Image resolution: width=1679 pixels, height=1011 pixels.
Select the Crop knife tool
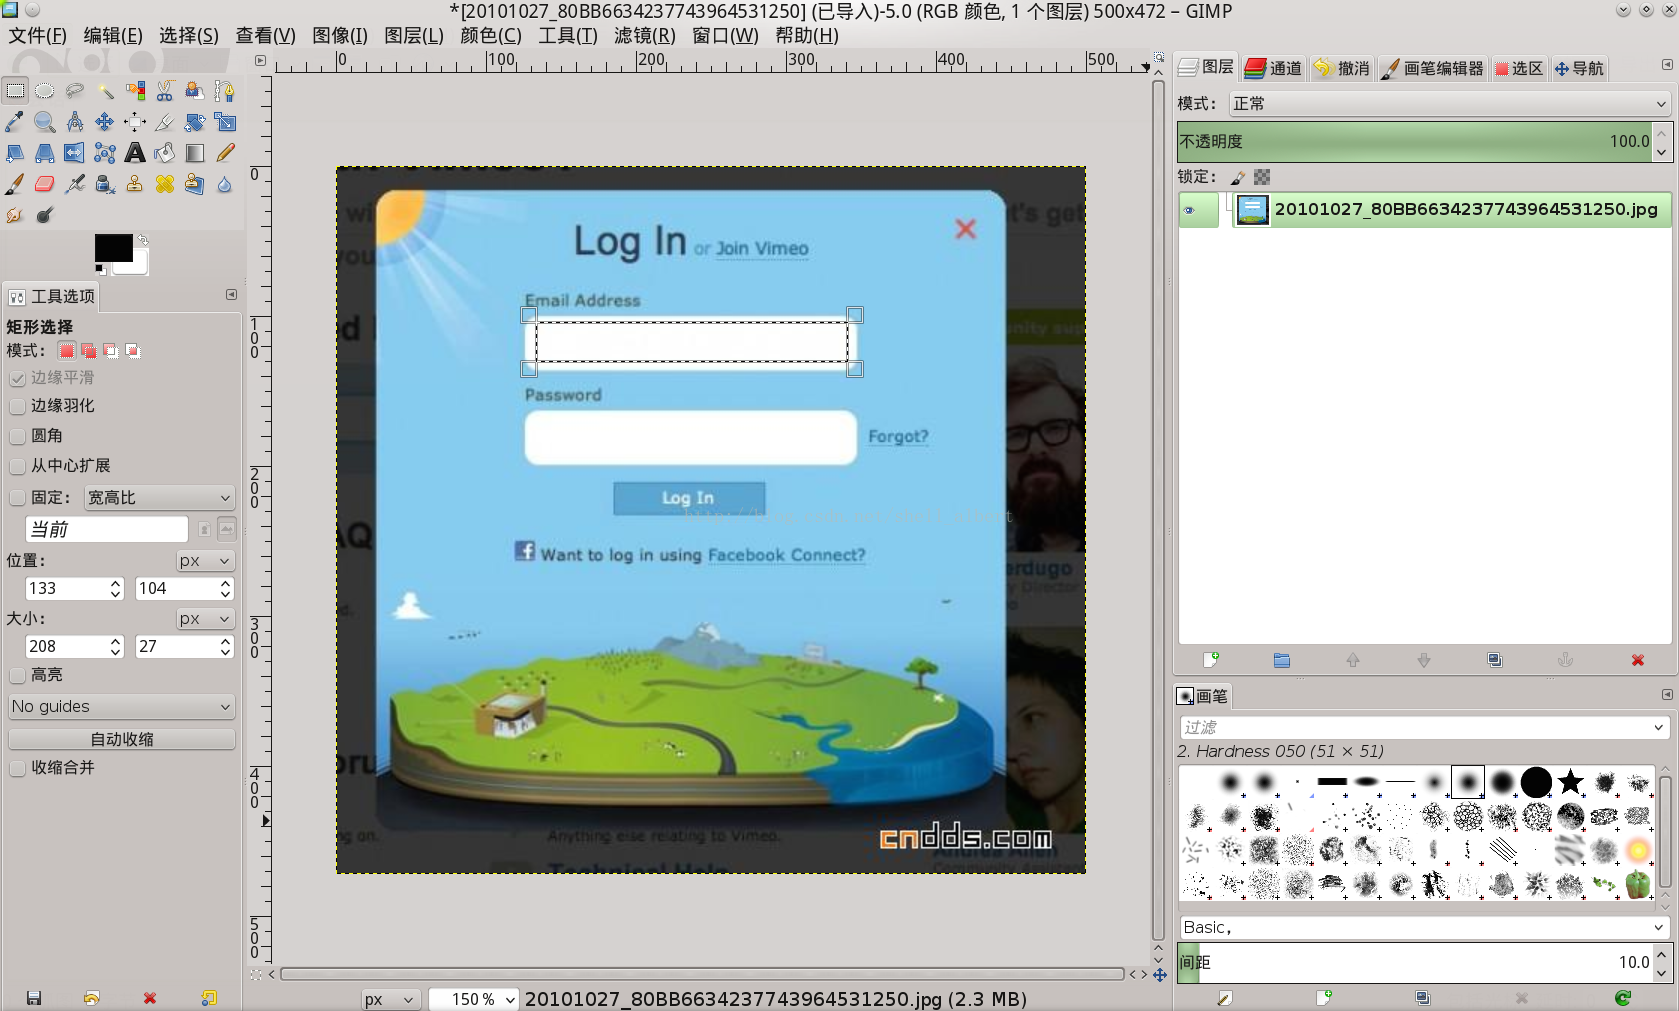pyautogui.click(x=165, y=122)
